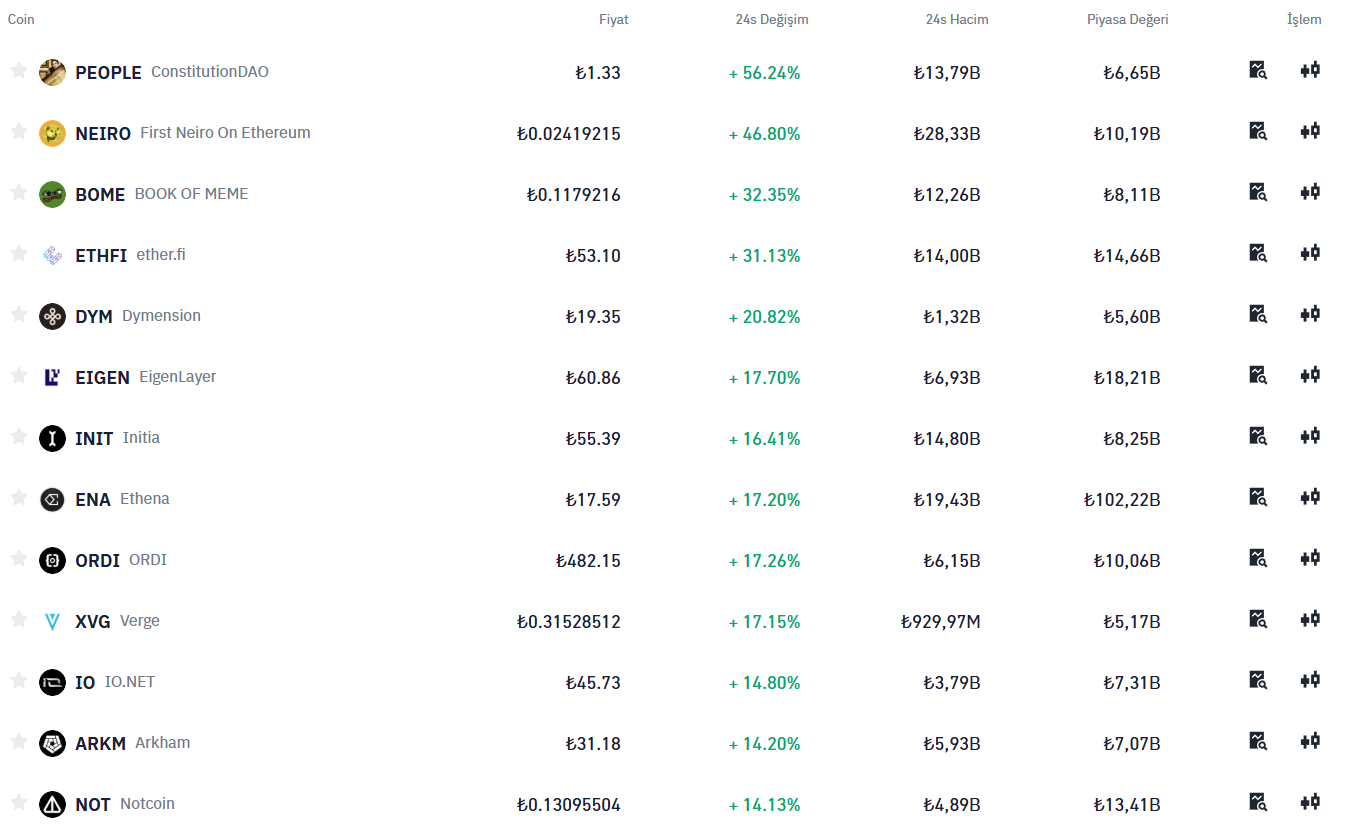This screenshot has height=831, width=1367.
Task: Click the Fiyat column header
Action: pos(613,20)
